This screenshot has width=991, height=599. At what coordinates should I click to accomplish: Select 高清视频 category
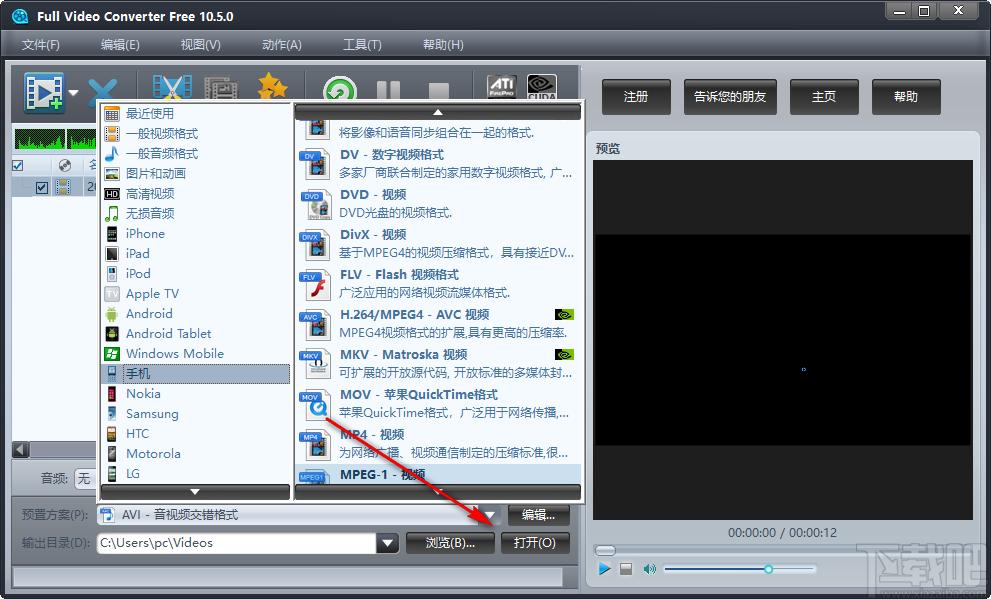pyautogui.click(x=195, y=193)
